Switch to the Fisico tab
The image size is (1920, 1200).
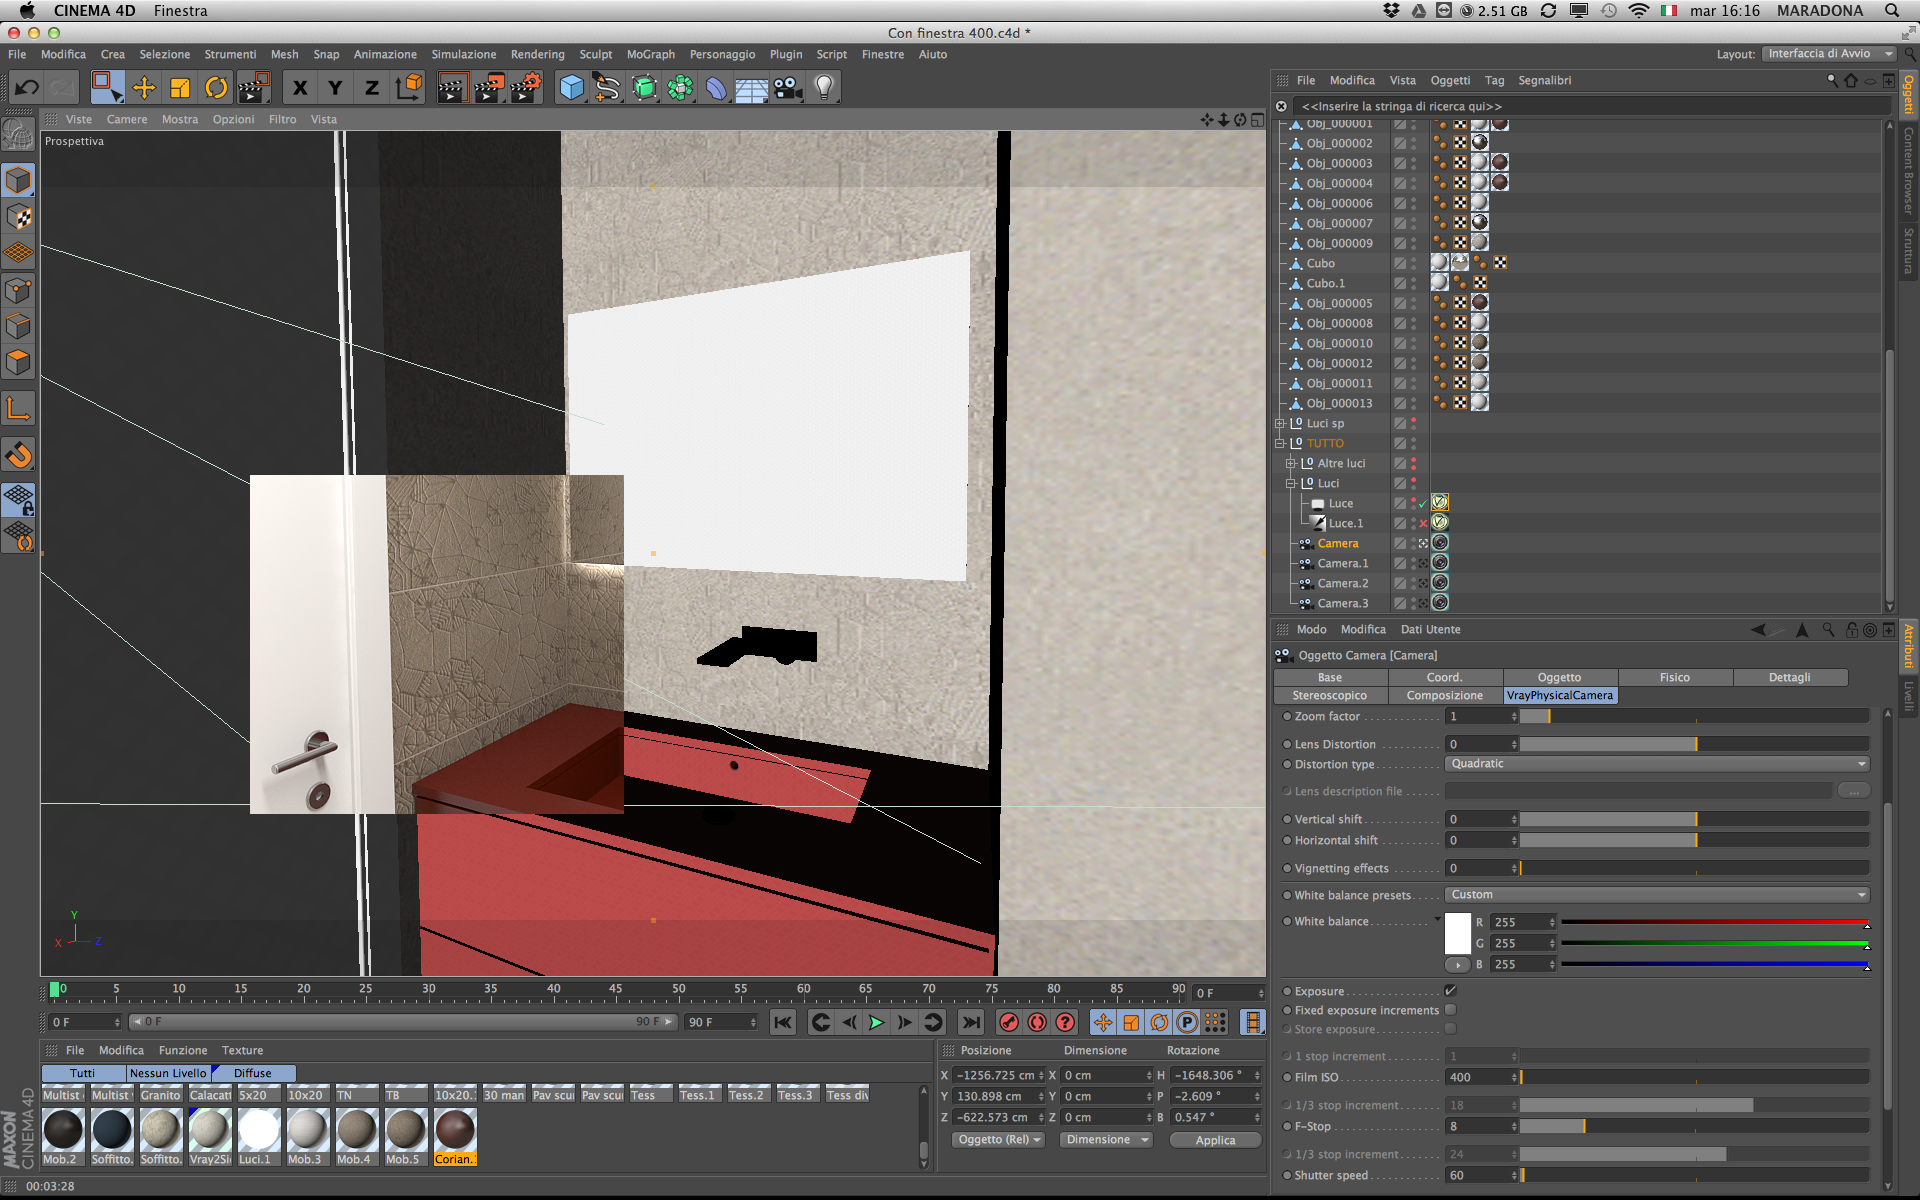(1674, 678)
